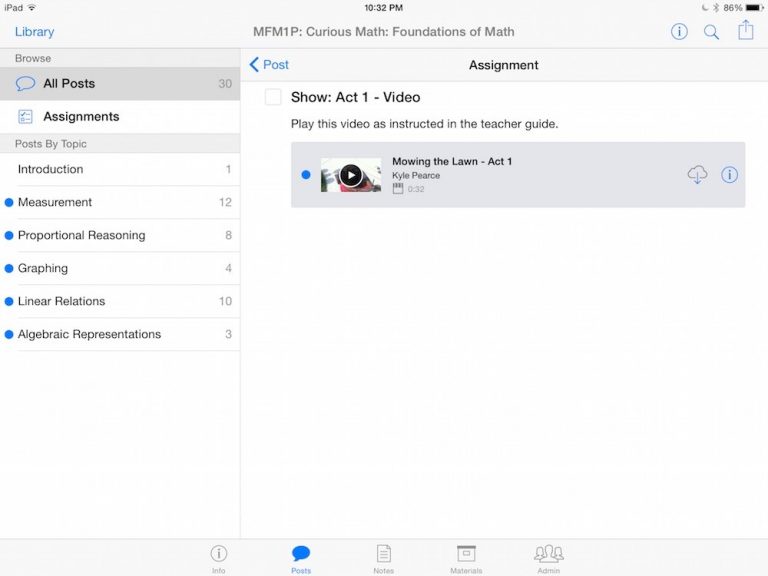Tap the course info icon in top bar
The image size is (768, 576).
[x=679, y=32]
